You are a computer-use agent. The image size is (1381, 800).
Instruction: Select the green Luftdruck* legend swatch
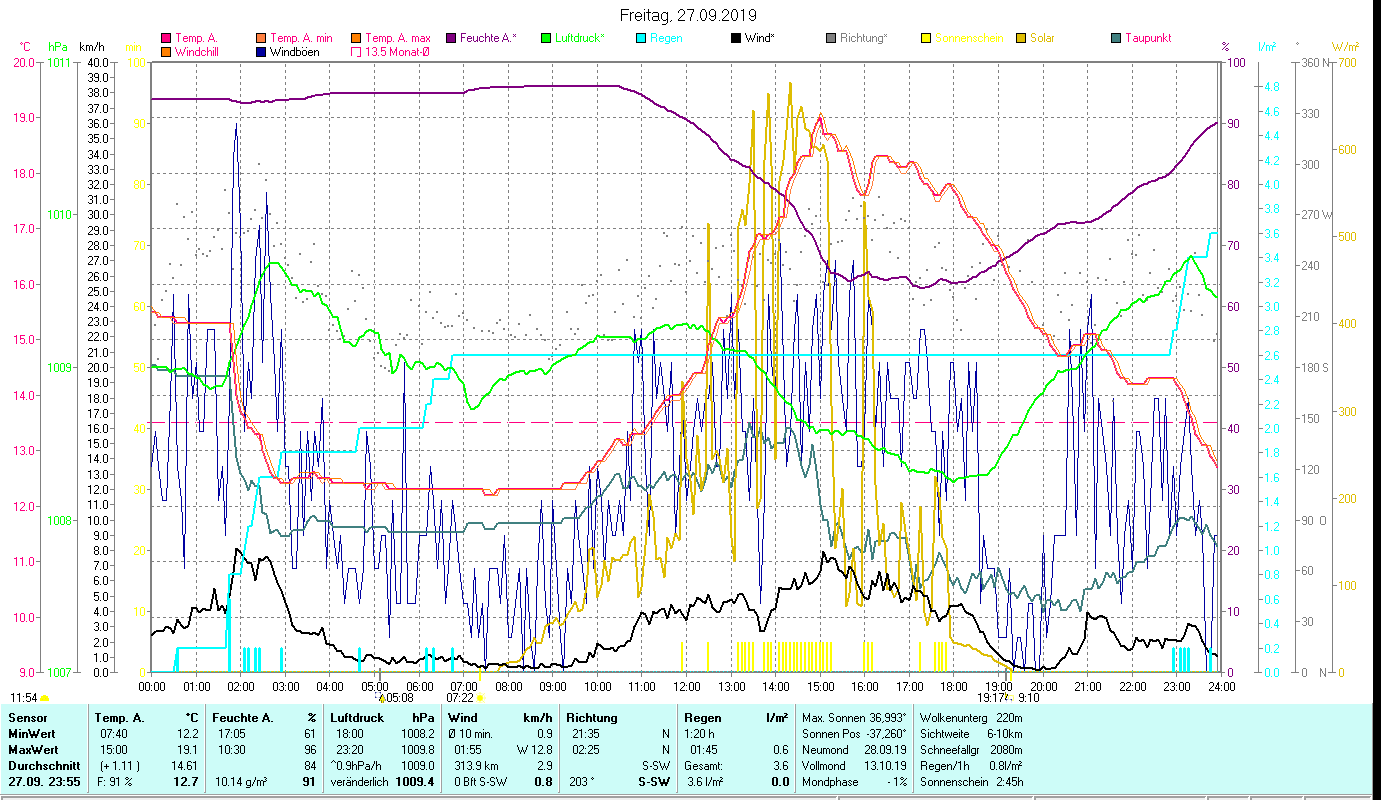[545, 38]
